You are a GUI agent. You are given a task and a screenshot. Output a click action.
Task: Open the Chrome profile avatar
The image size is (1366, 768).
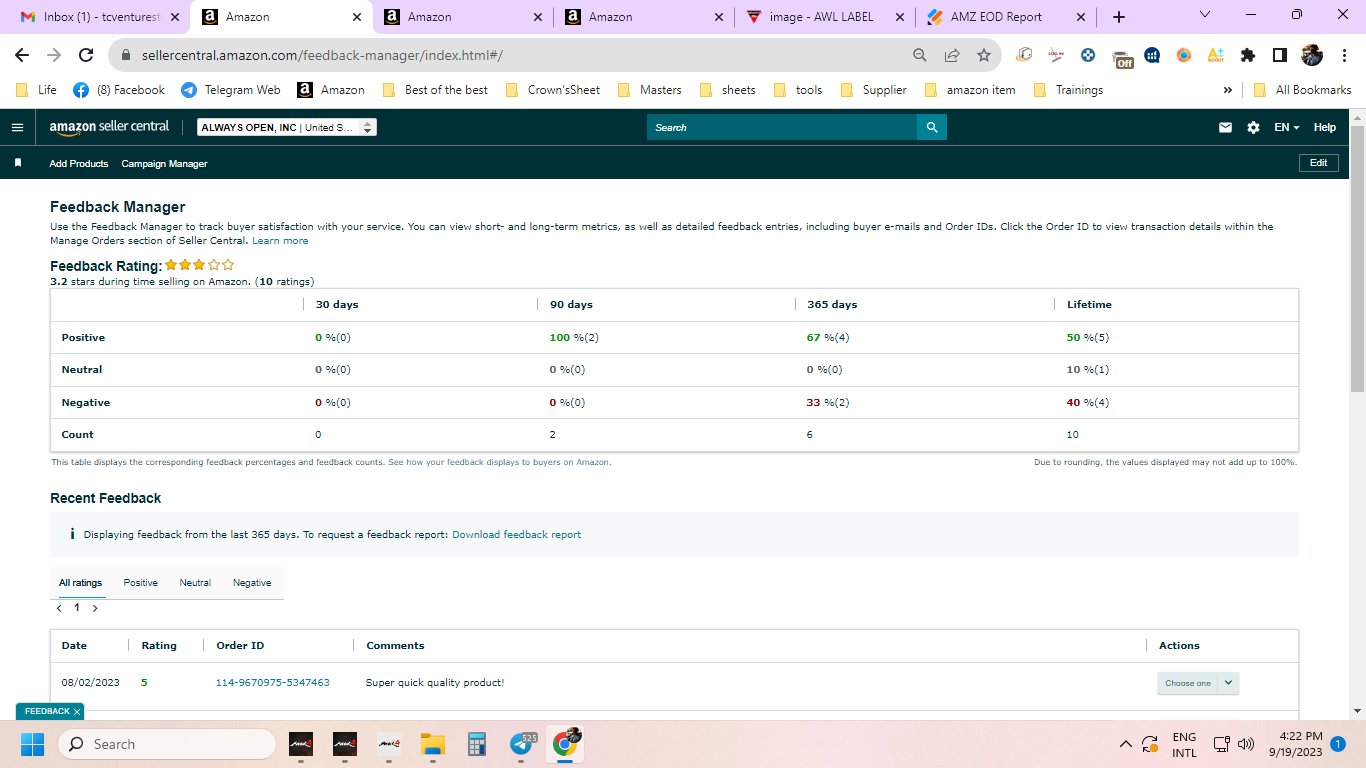click(x=1311, y=55)
